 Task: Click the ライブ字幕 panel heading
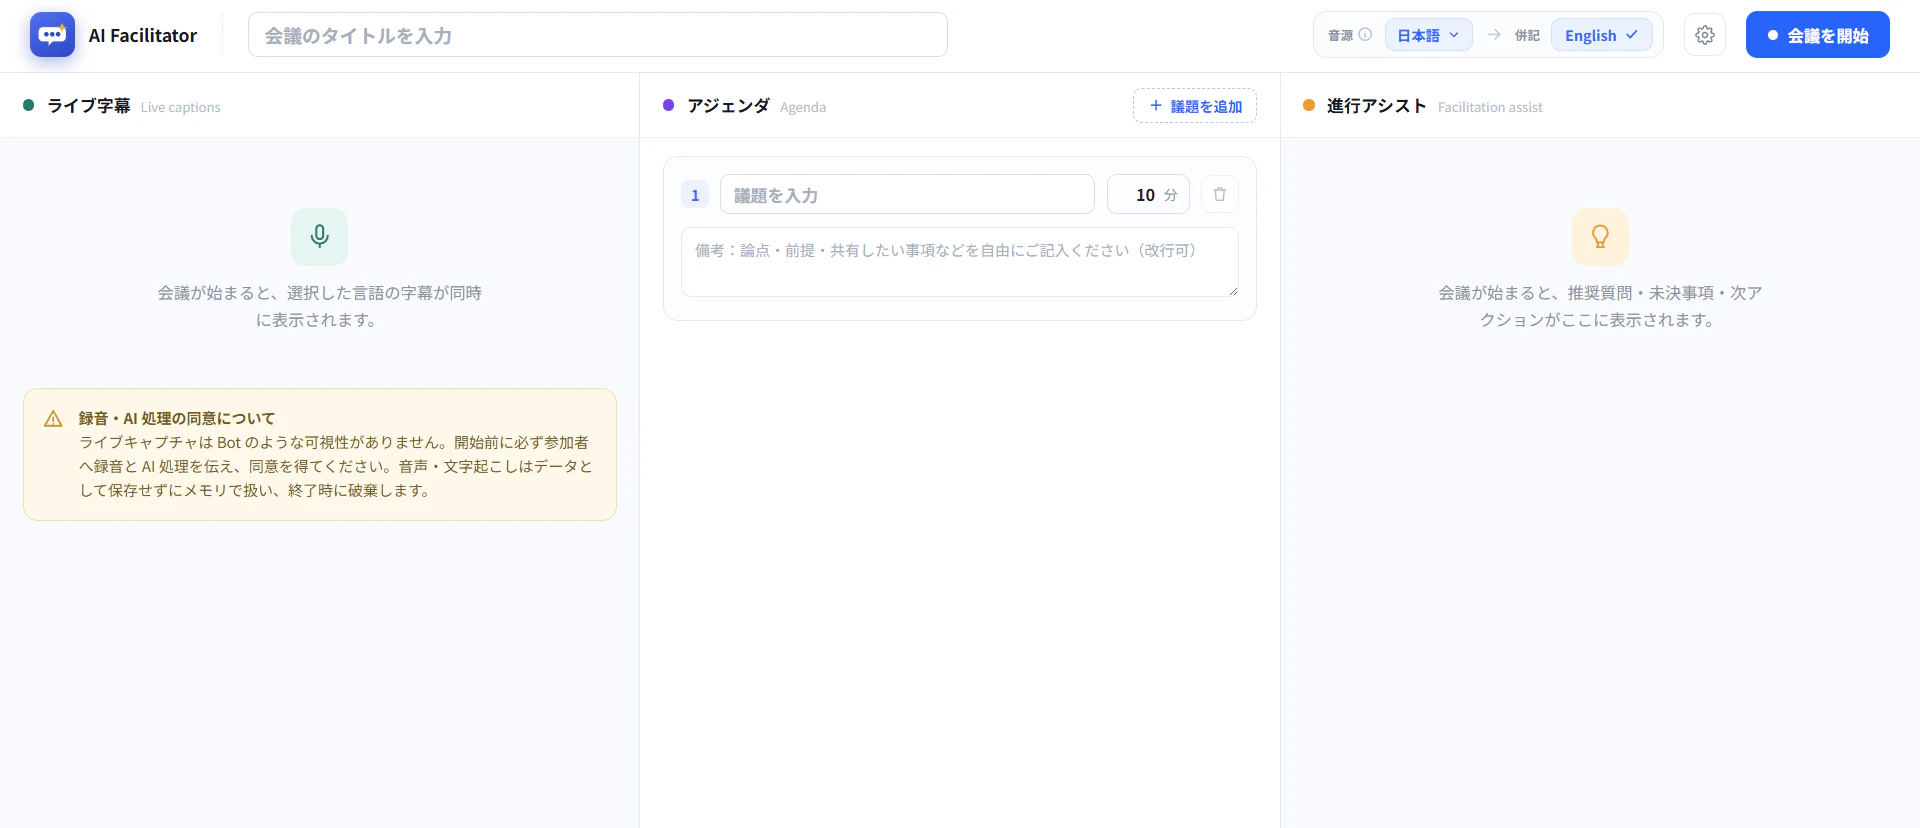coord(89,106)
